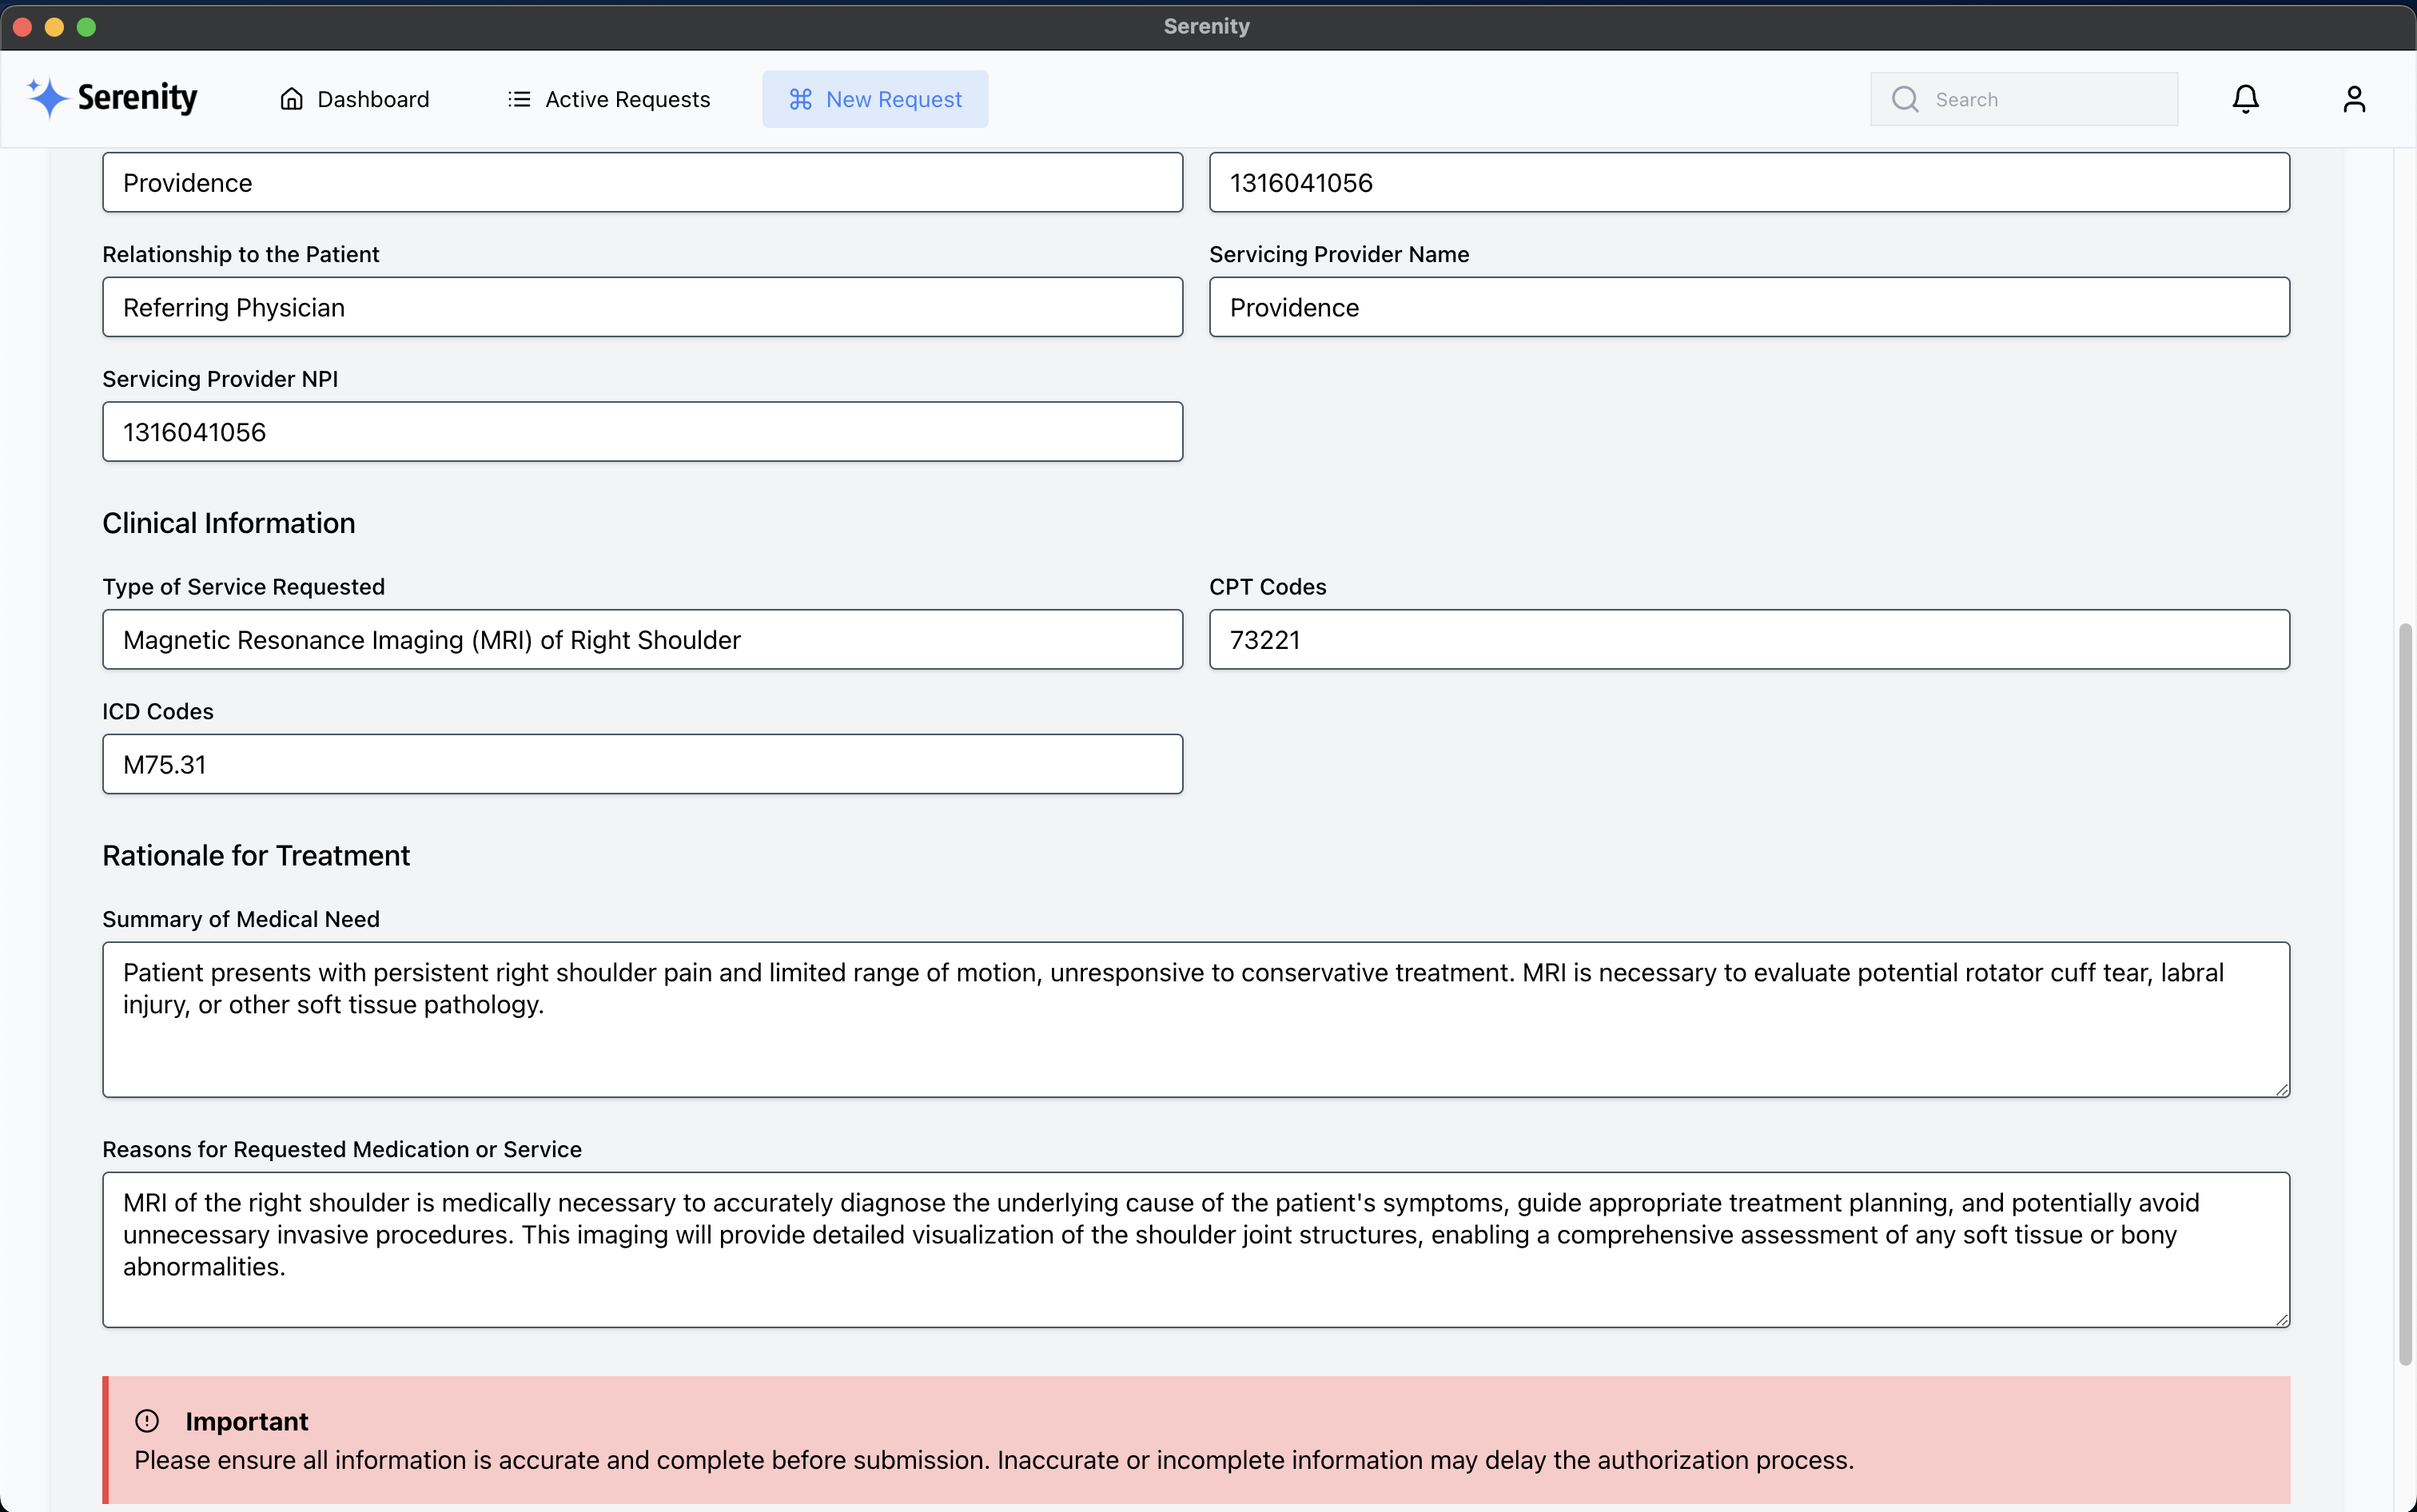
Task: Open the user profile icon
Action: (2353, 99)
